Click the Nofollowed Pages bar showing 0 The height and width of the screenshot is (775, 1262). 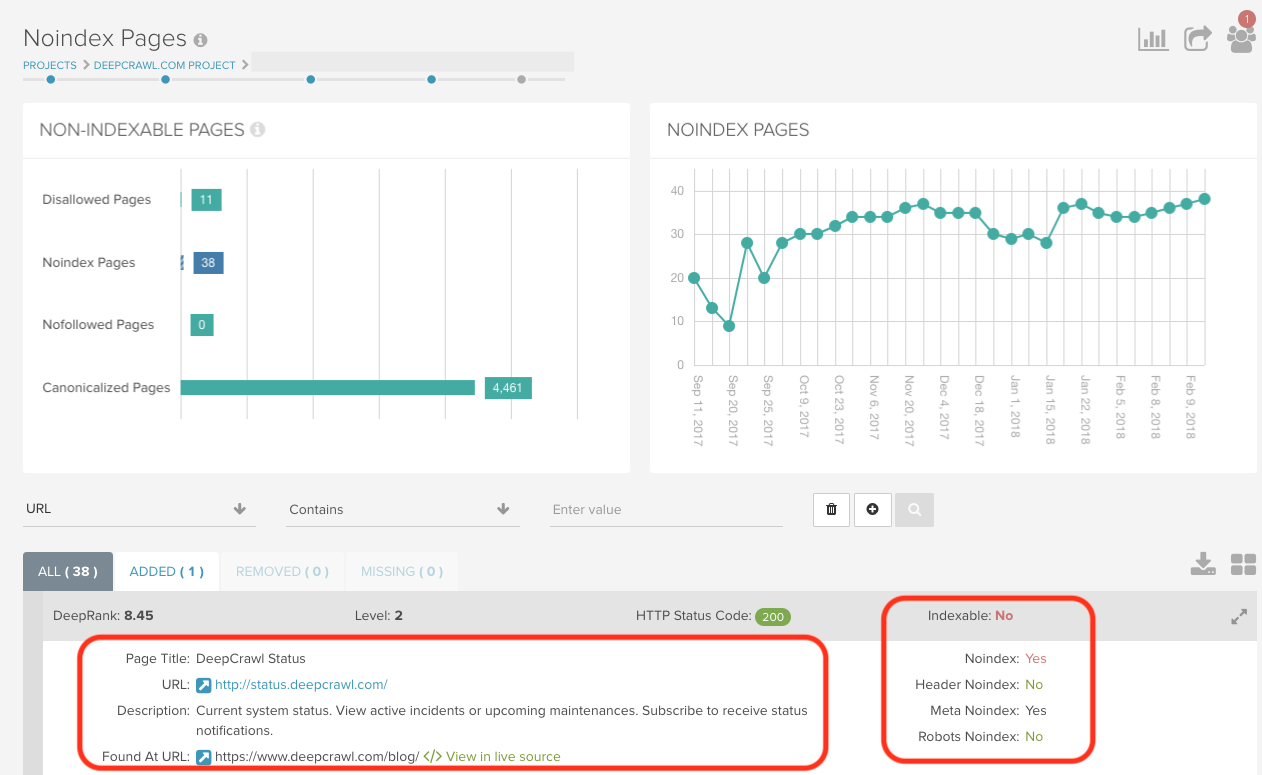point(202,325)
